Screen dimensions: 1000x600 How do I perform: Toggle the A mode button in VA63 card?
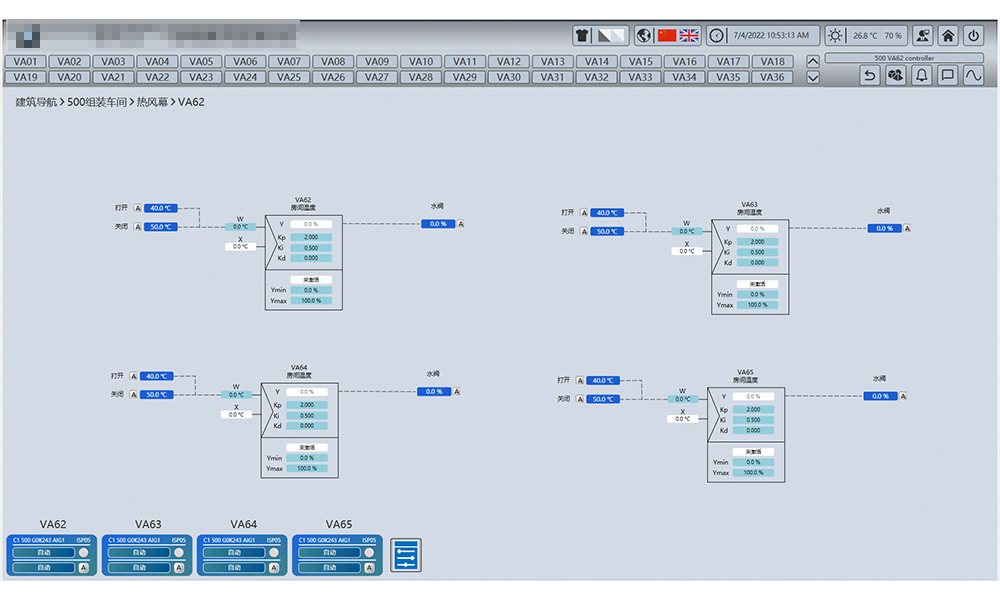click(x=180, y=568)
